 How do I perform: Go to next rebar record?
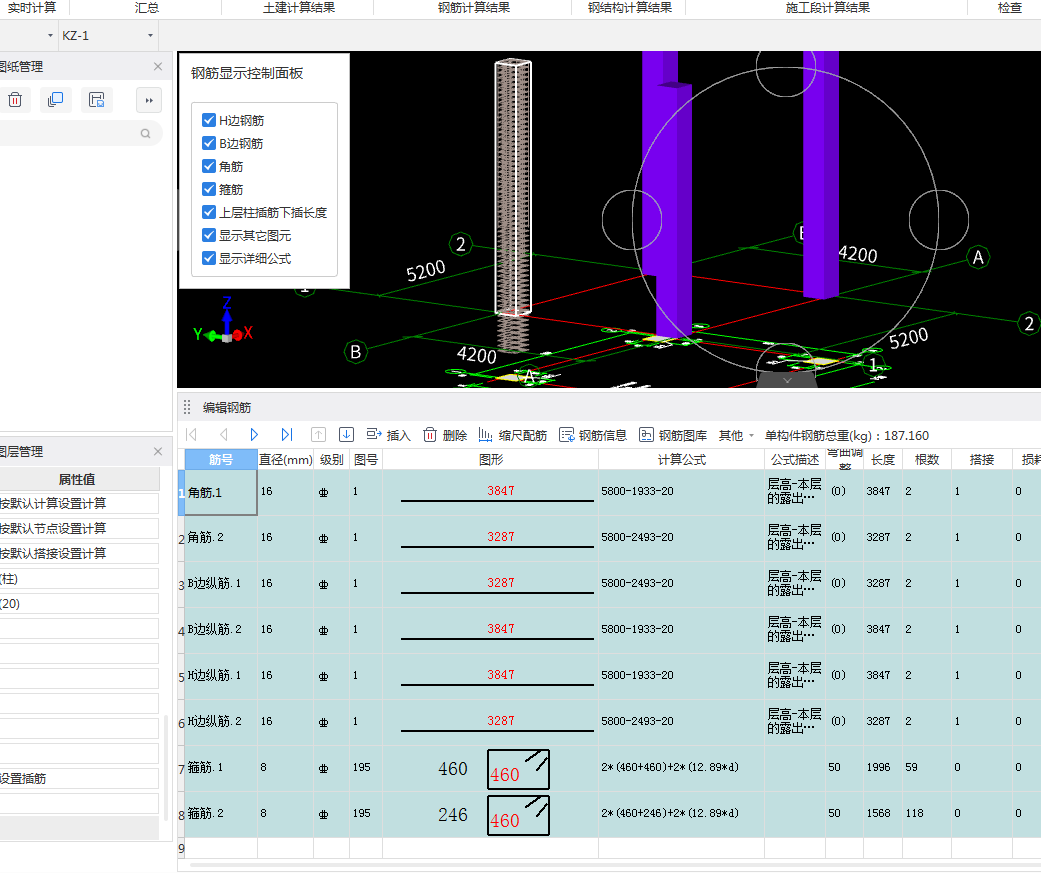[254, 435]
